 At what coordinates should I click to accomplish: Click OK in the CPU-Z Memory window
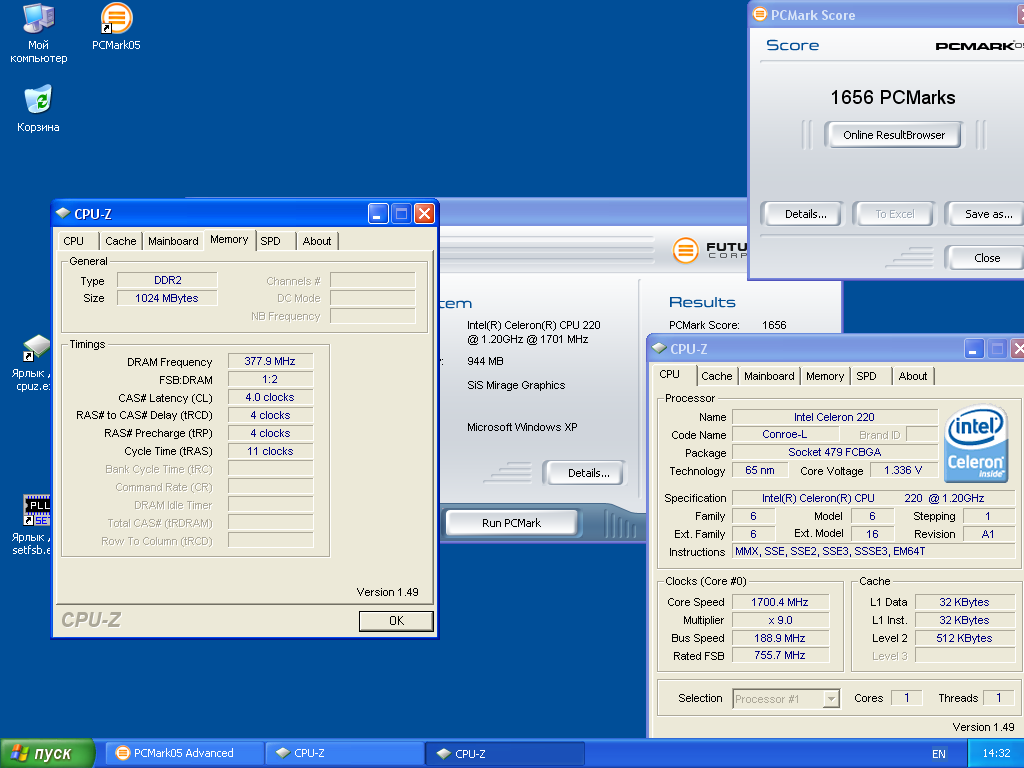point(396,621)
